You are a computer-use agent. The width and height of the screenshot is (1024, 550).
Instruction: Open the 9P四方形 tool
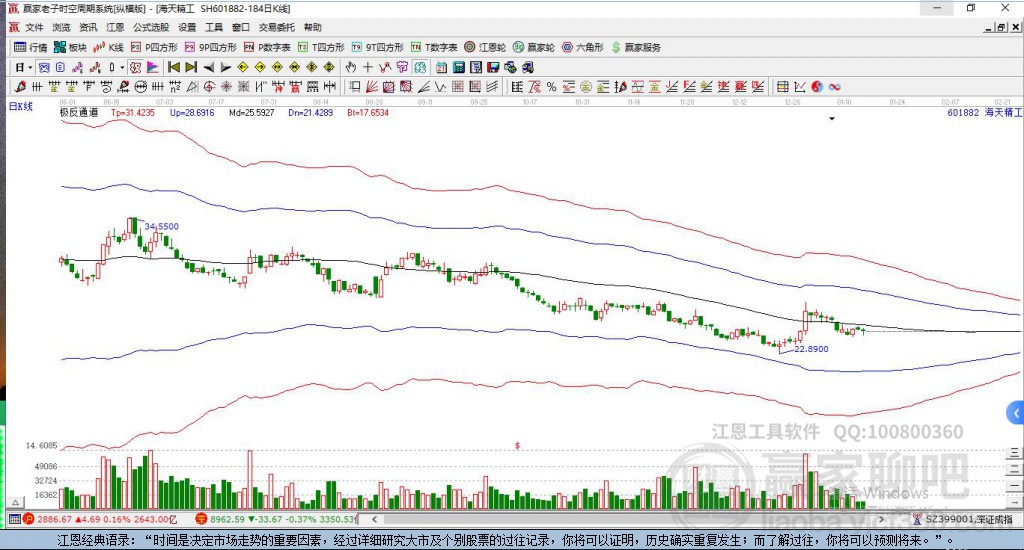[210, 47]
